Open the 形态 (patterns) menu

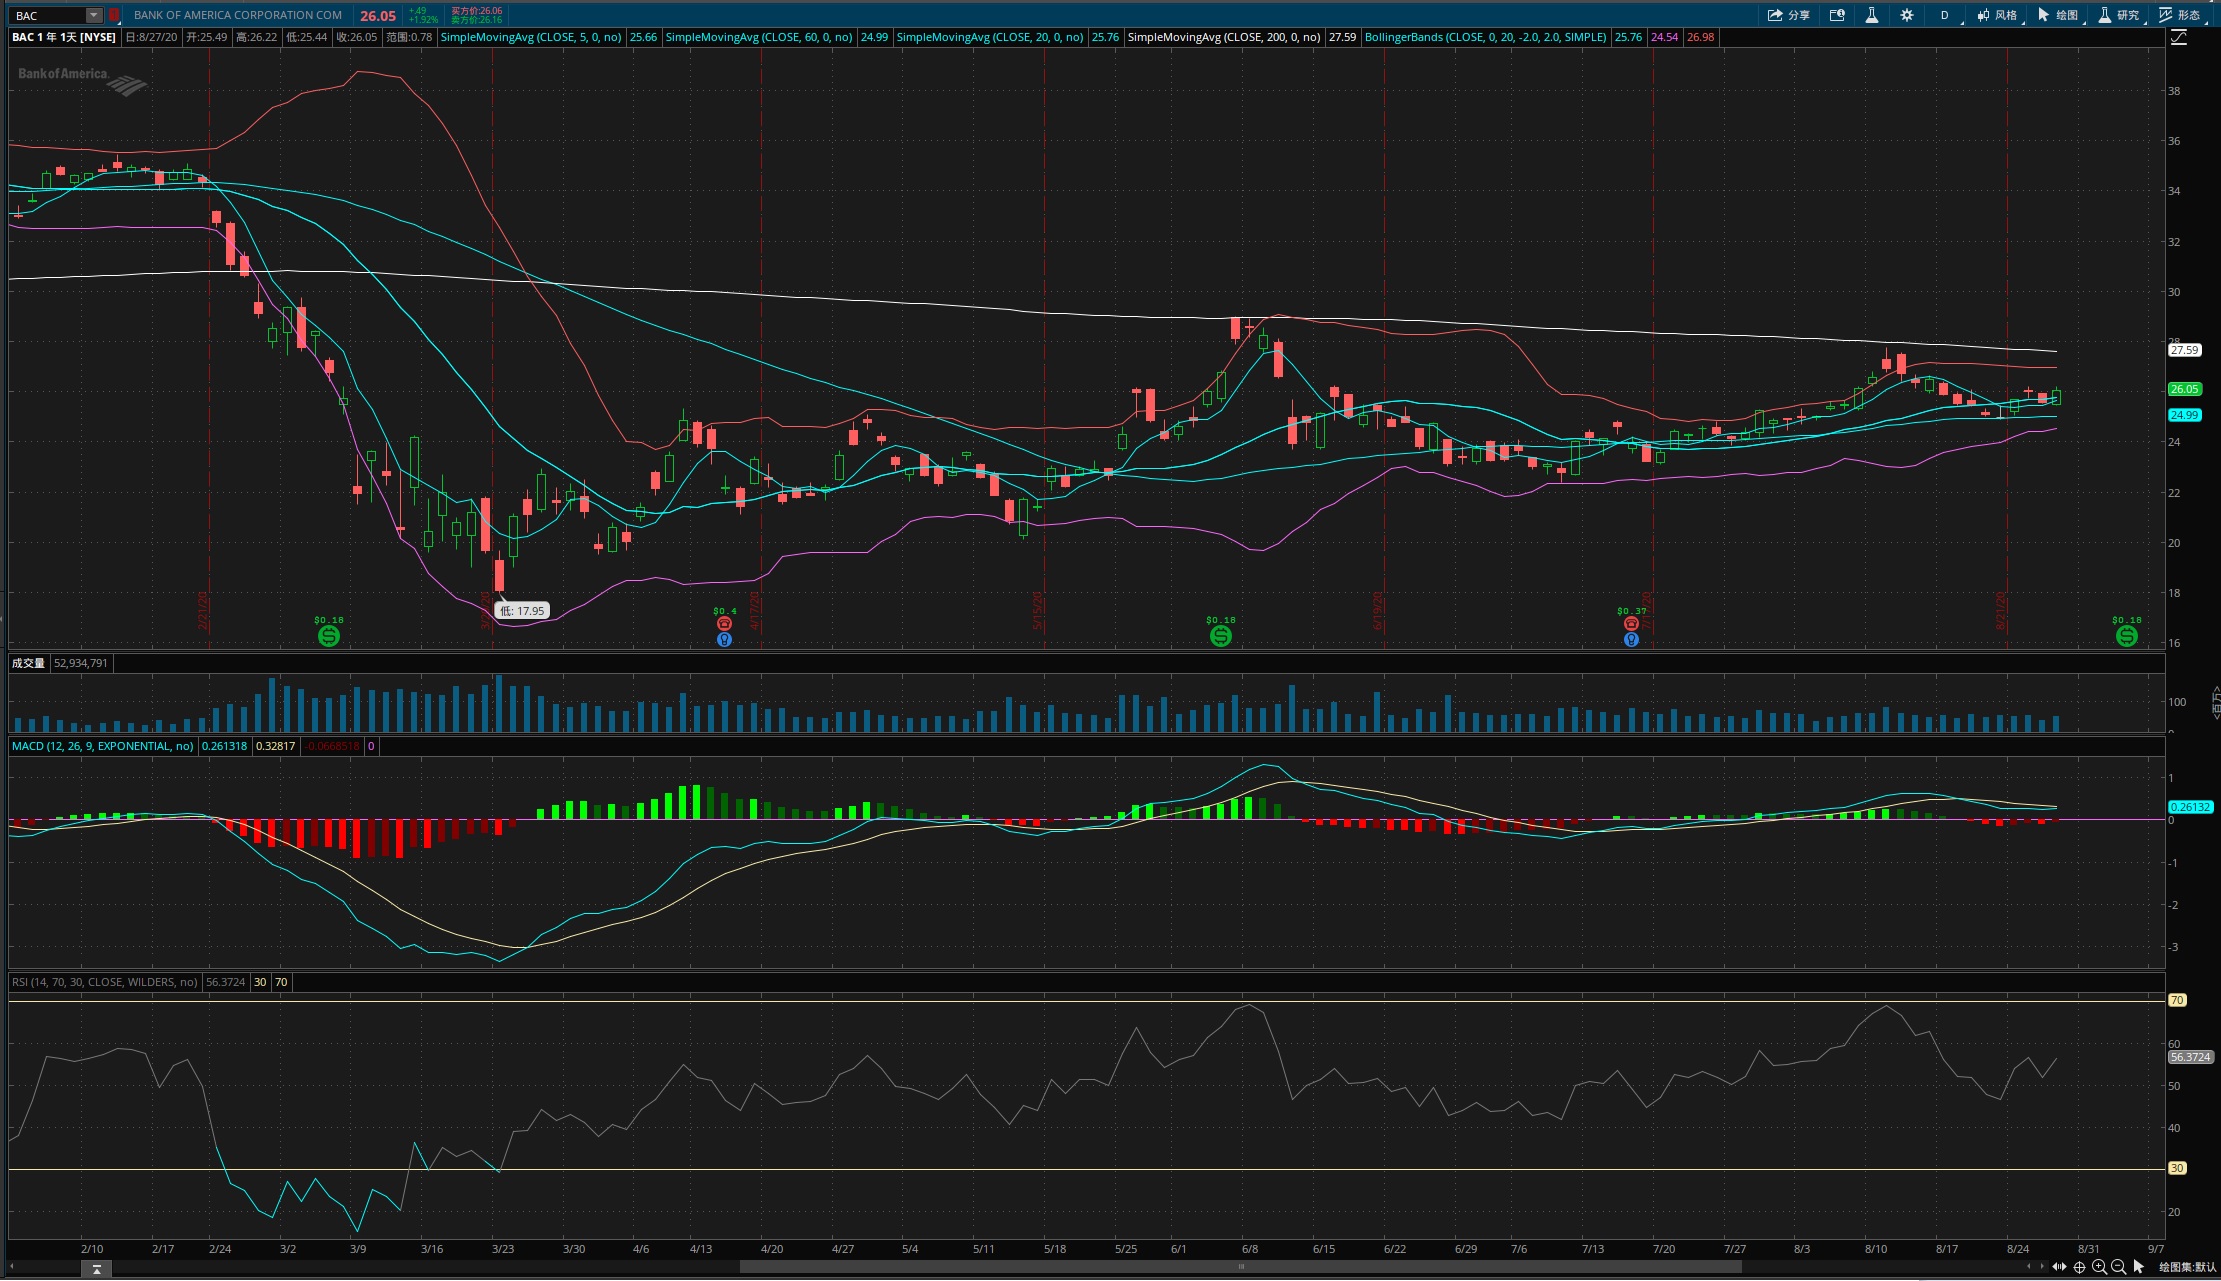pyautogui.click(x=2181, y=15)
